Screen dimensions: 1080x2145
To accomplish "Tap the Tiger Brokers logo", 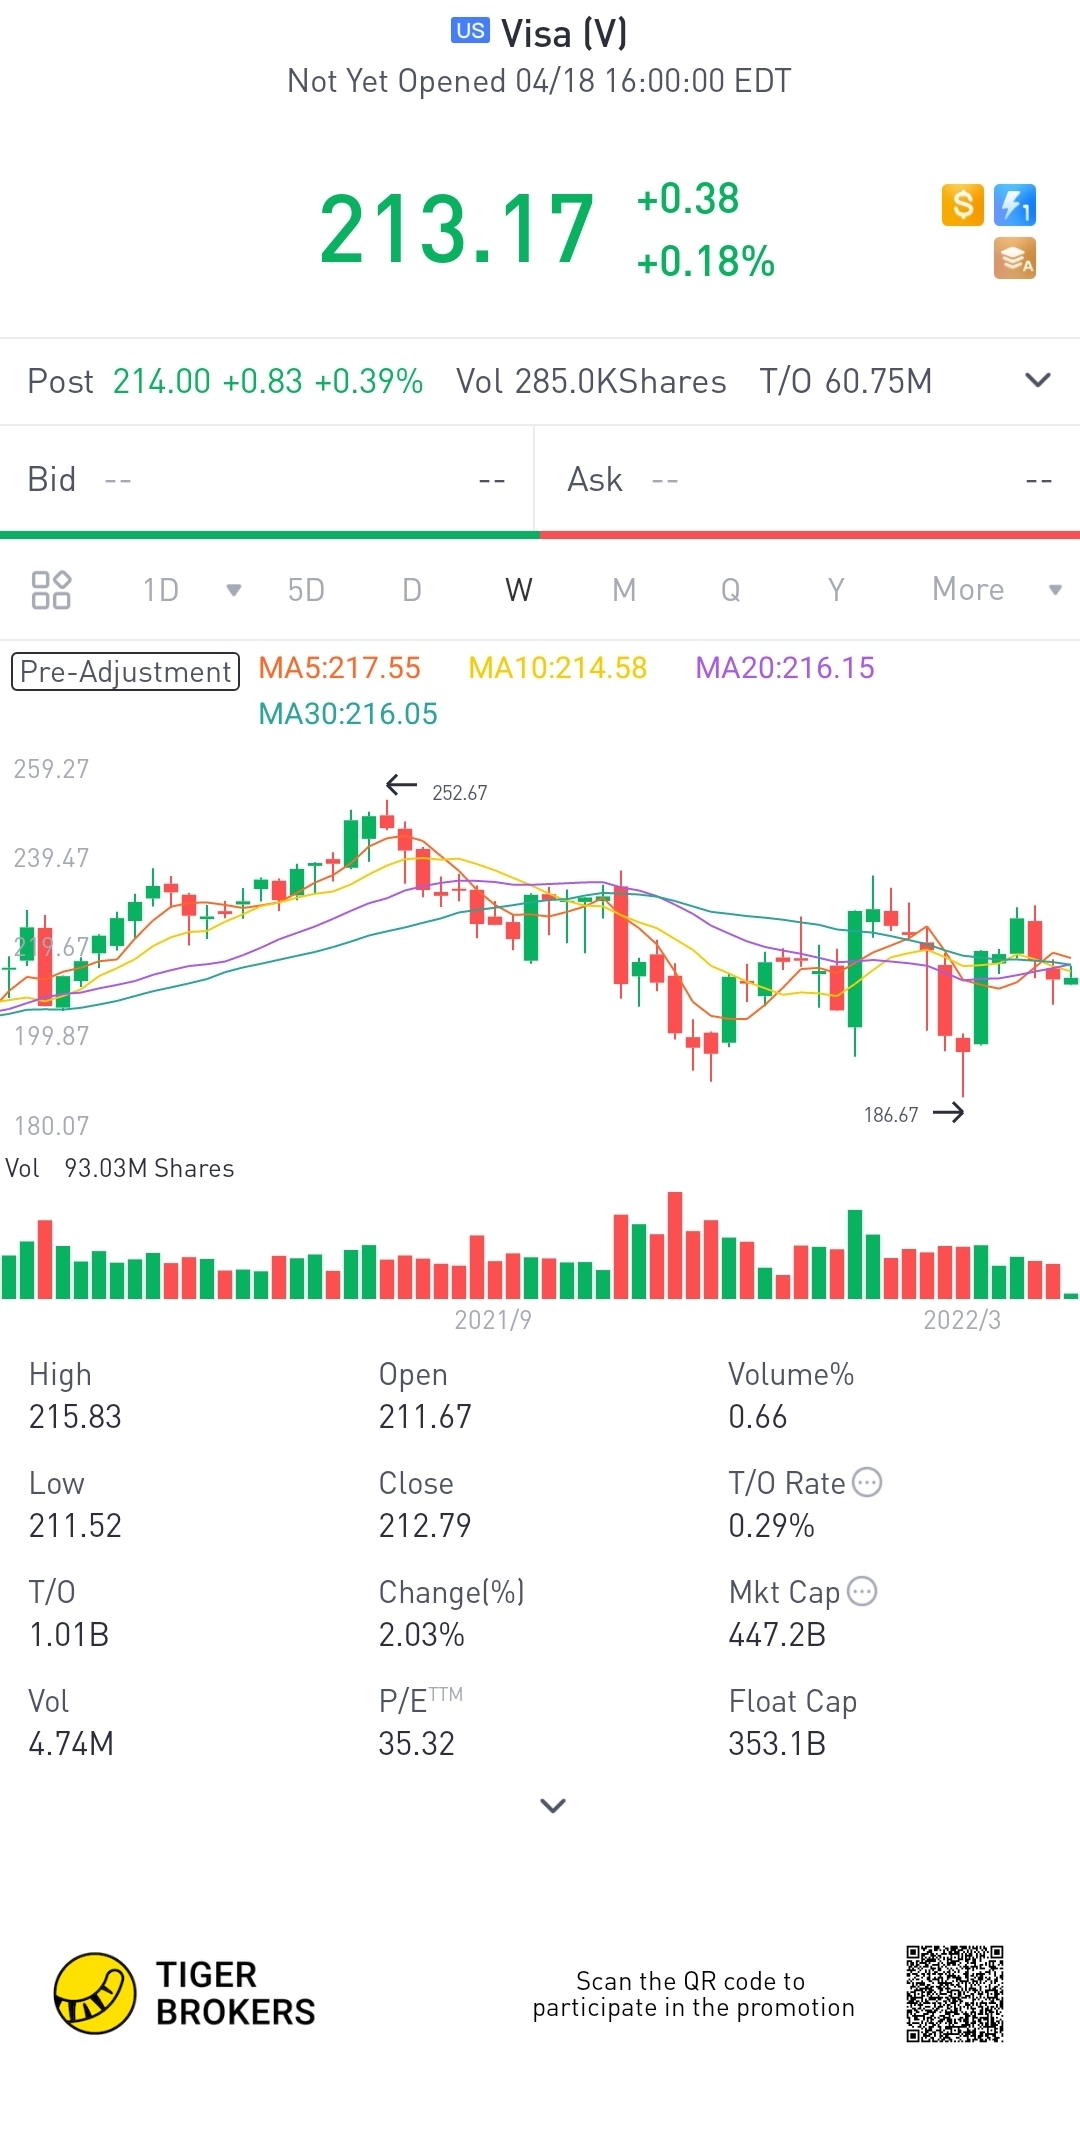I will tap(185, 1993).
